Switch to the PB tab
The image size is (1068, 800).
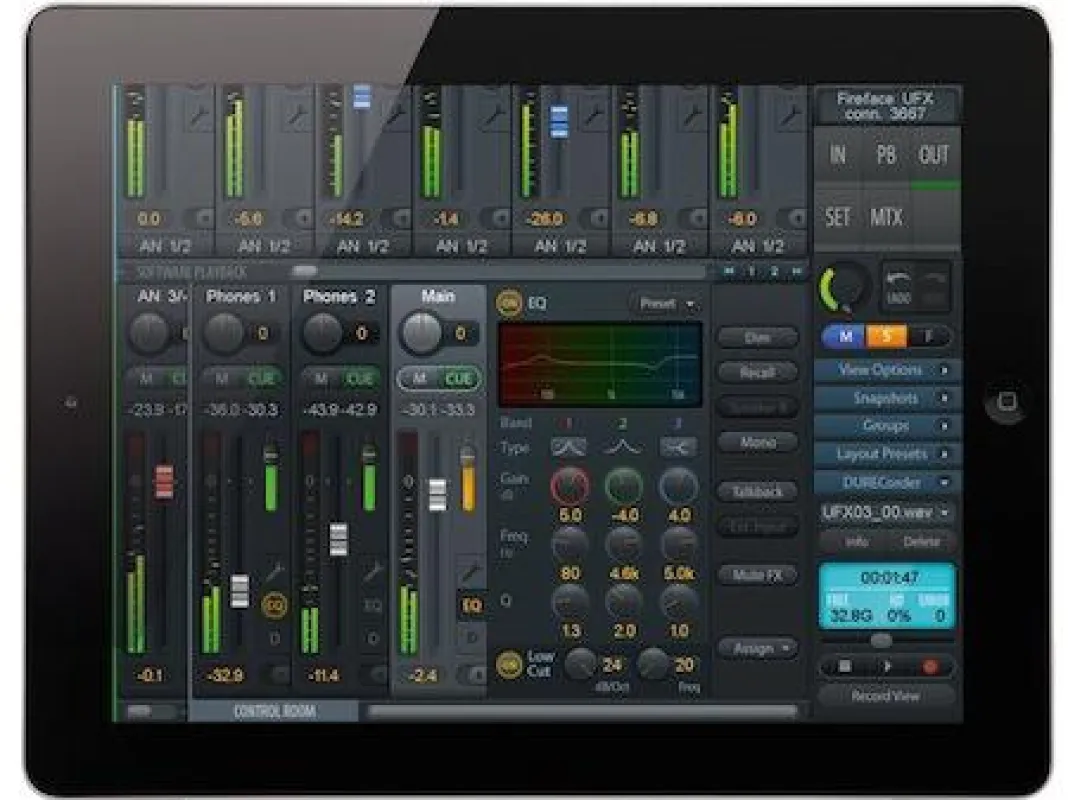[885, 155]
